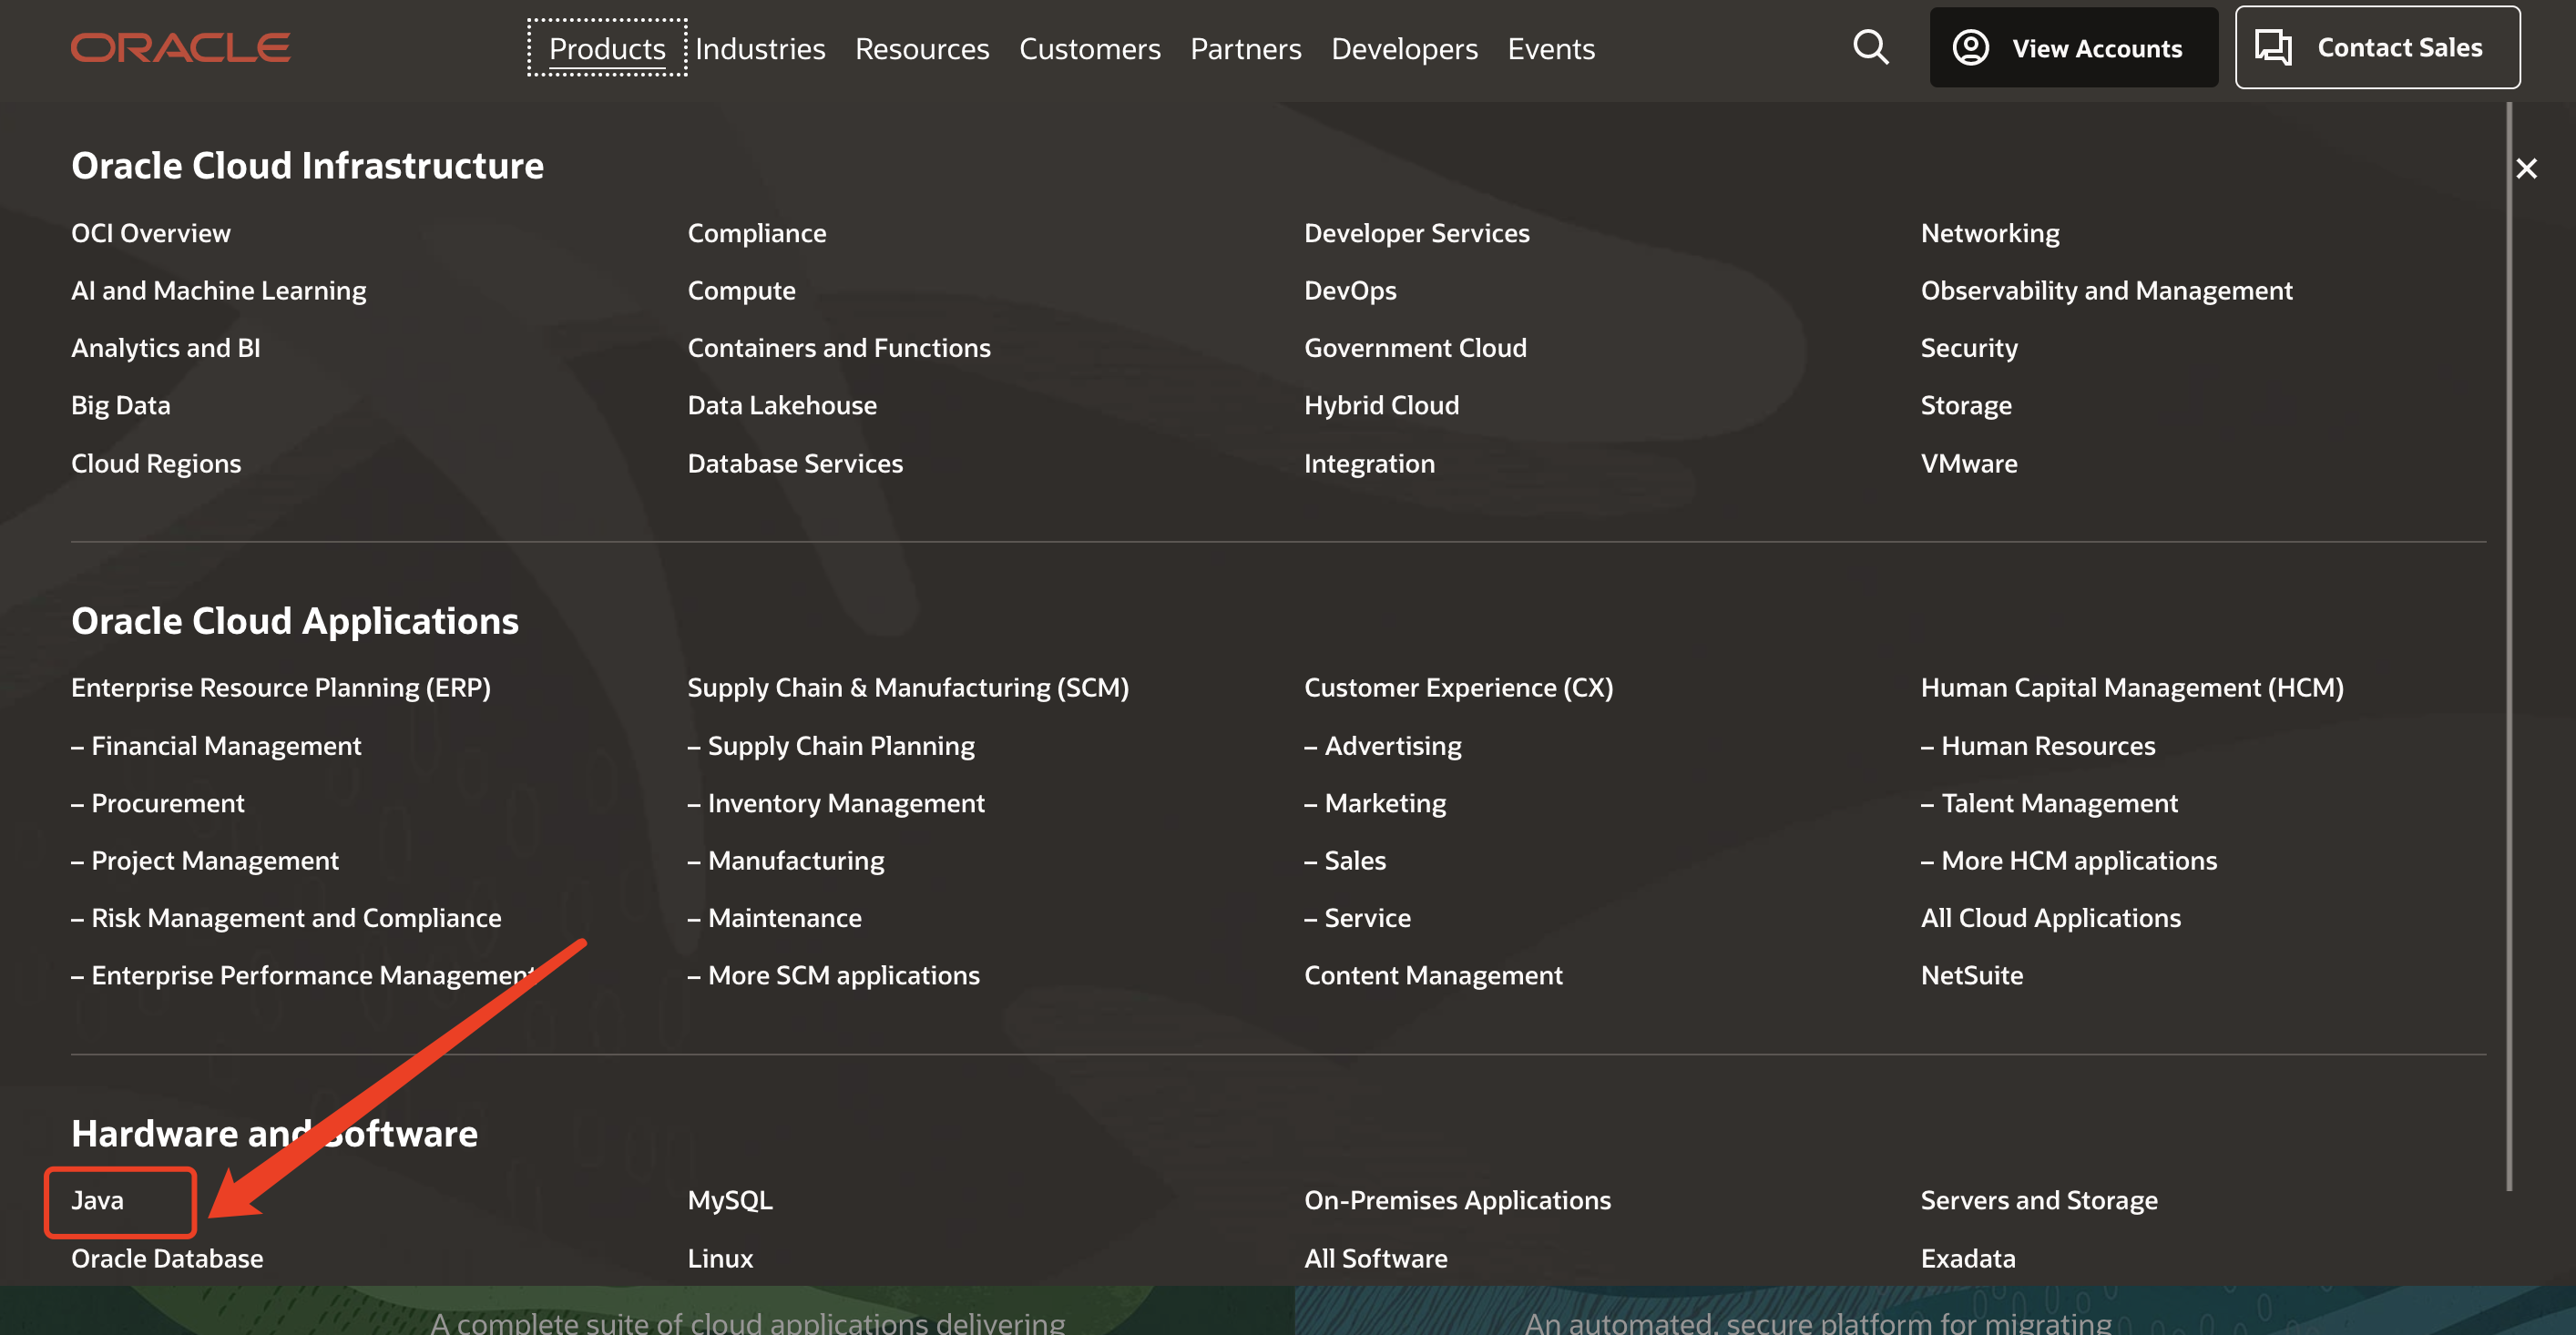Go to Data Lakehouse

pos(782,405)
